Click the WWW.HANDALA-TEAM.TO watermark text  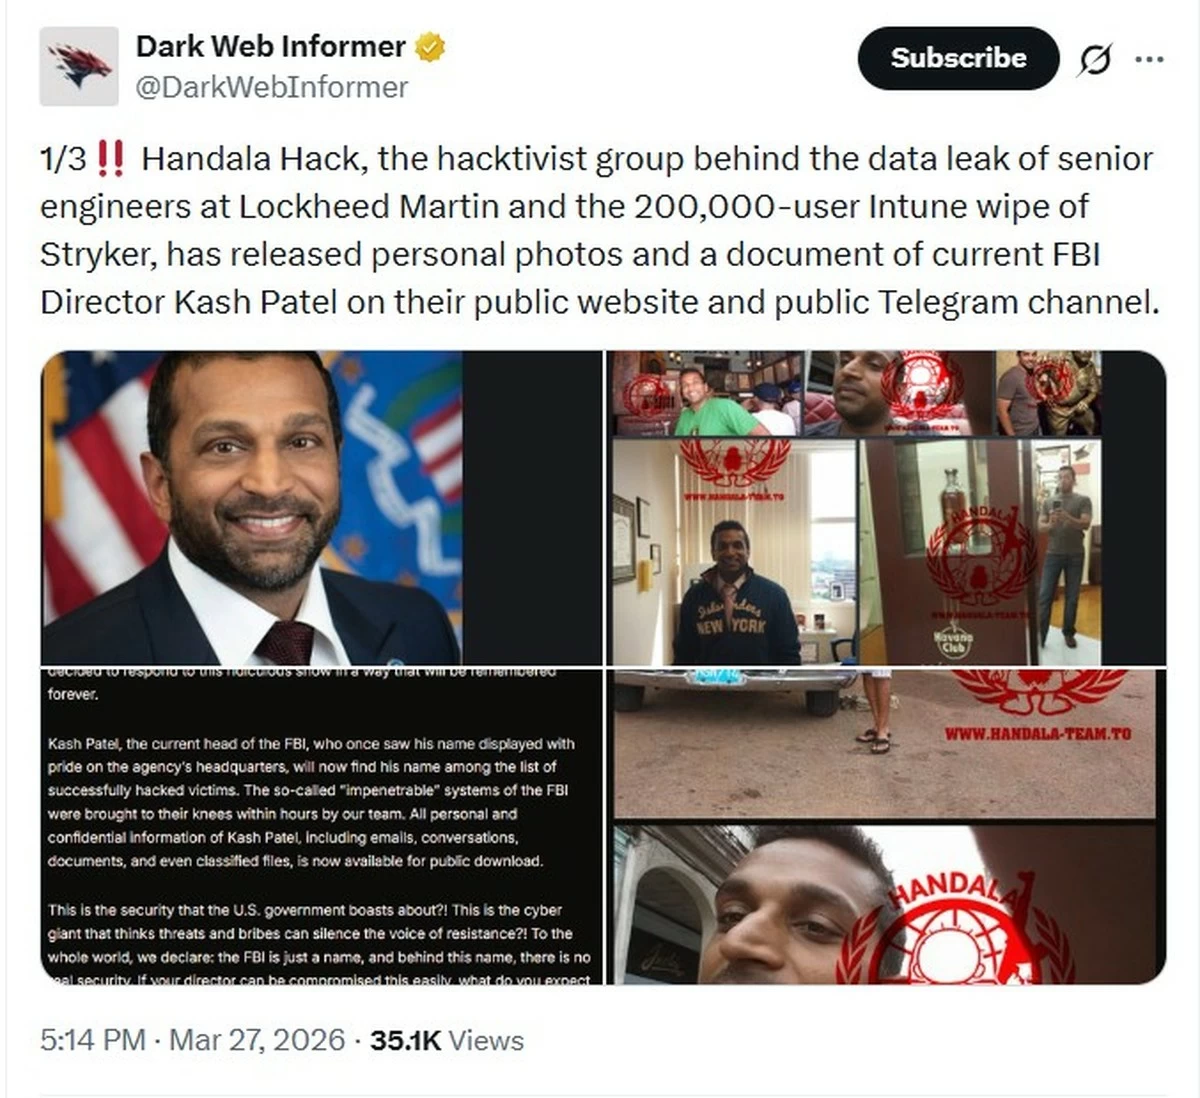pos(1038,734)
